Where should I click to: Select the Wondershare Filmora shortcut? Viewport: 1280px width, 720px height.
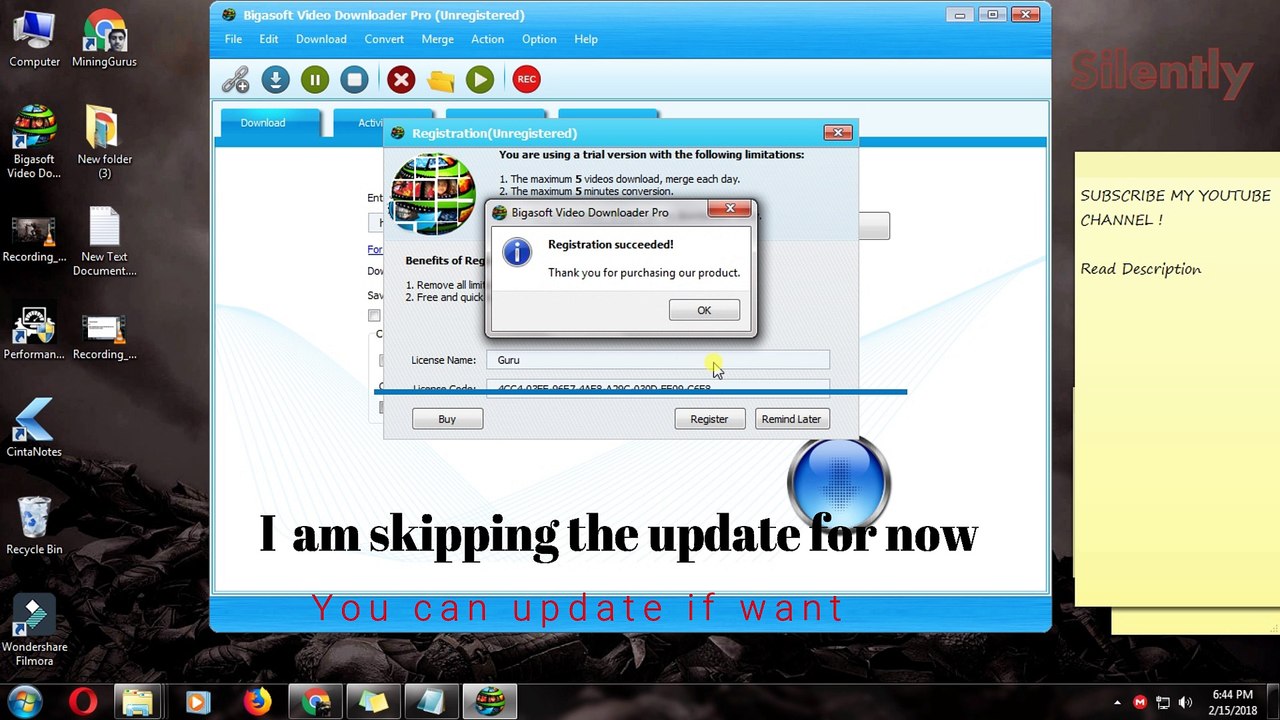tap(34, 631)
